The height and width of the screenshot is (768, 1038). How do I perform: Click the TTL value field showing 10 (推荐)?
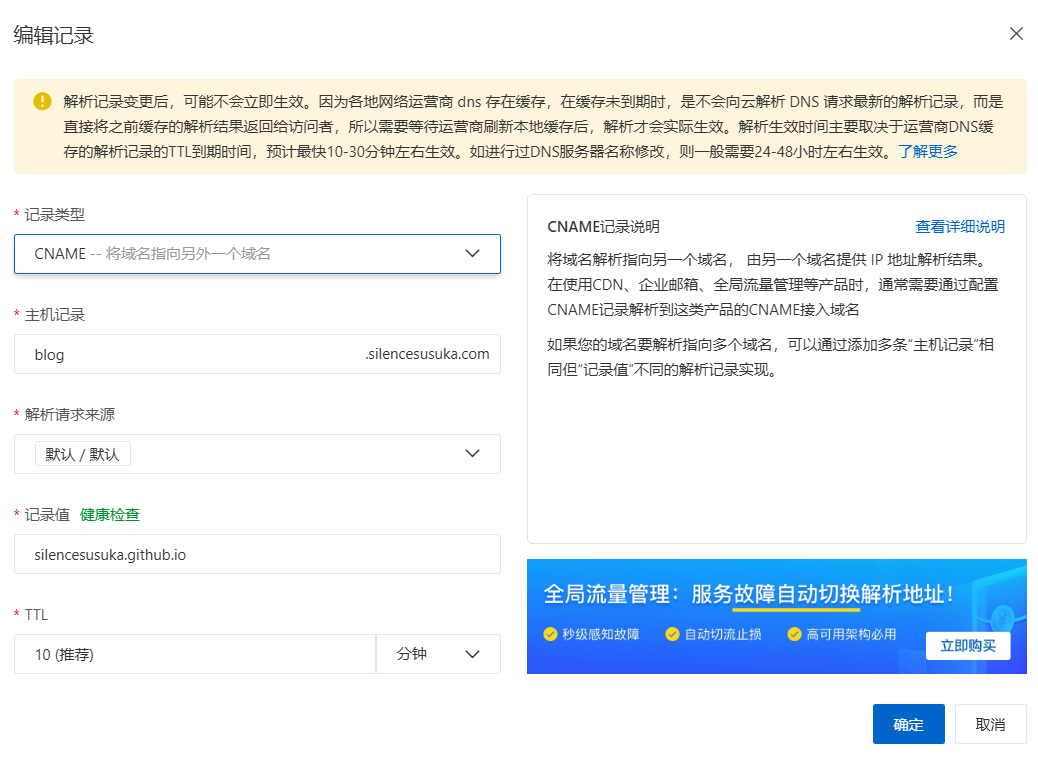pyautogui.click(x=195, y=654)
